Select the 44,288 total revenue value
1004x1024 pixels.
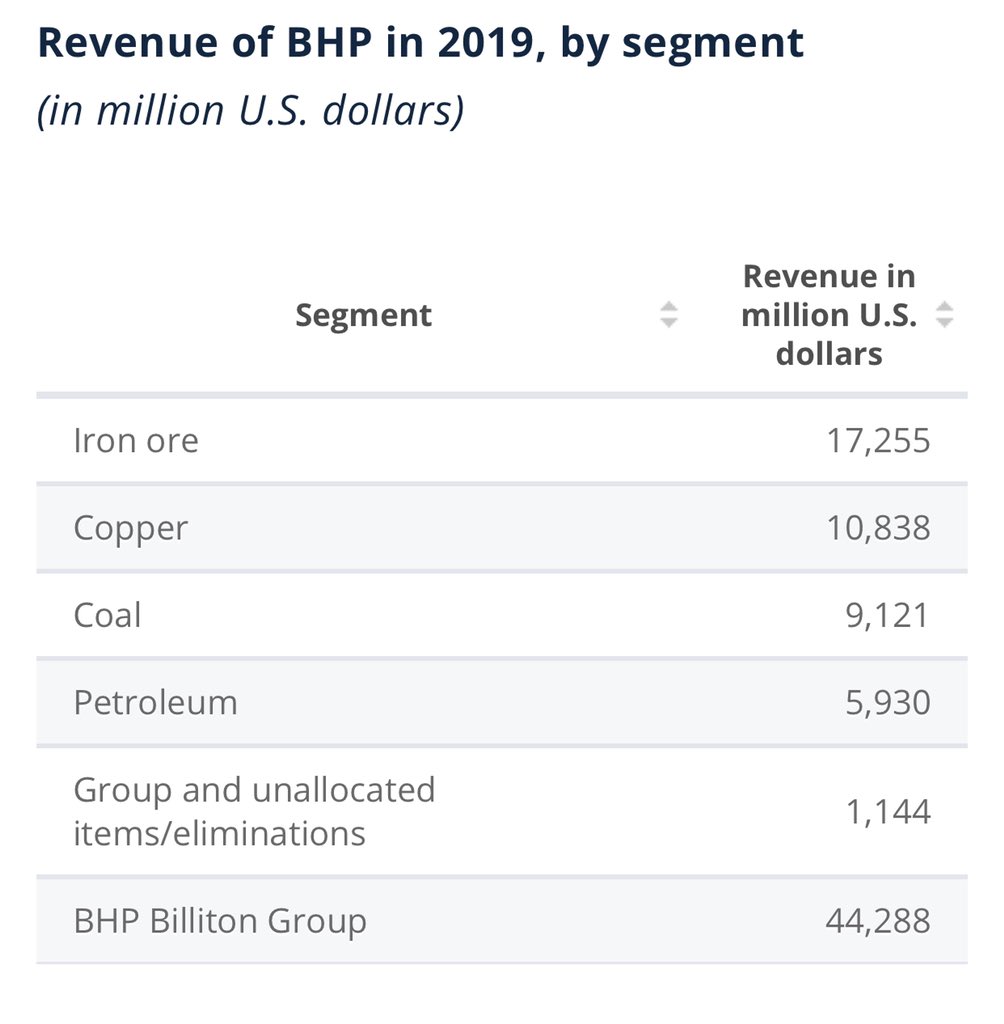878,921
